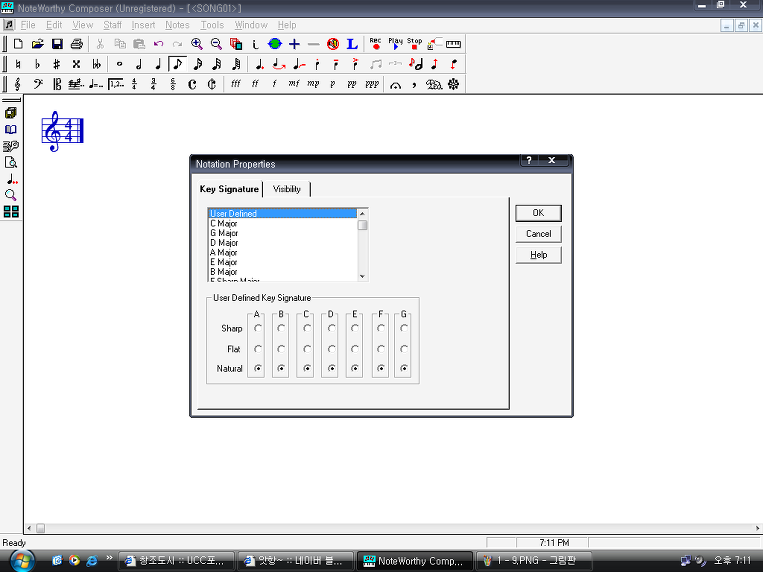This screenshot has height=572, width=763.
Task: Click the Record button in toolbar
Action: coord(375,44)
